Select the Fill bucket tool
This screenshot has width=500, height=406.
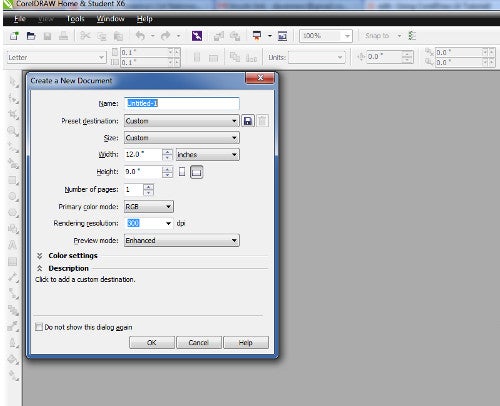tap(13, 359)
